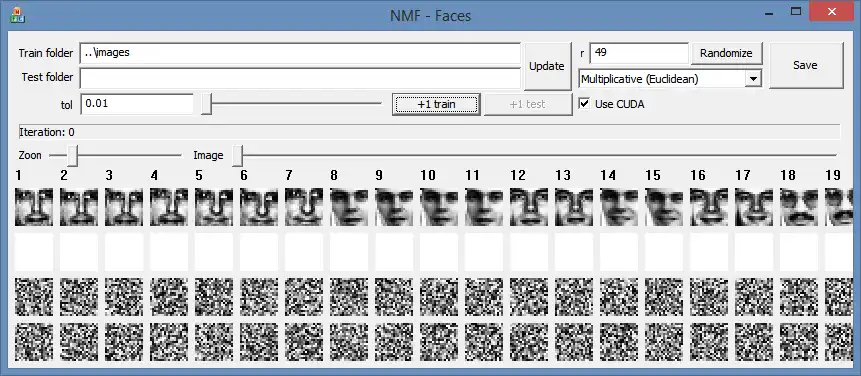Click the Image slider label
Viewport: 861px width, 376px height.
coord(208,155)
